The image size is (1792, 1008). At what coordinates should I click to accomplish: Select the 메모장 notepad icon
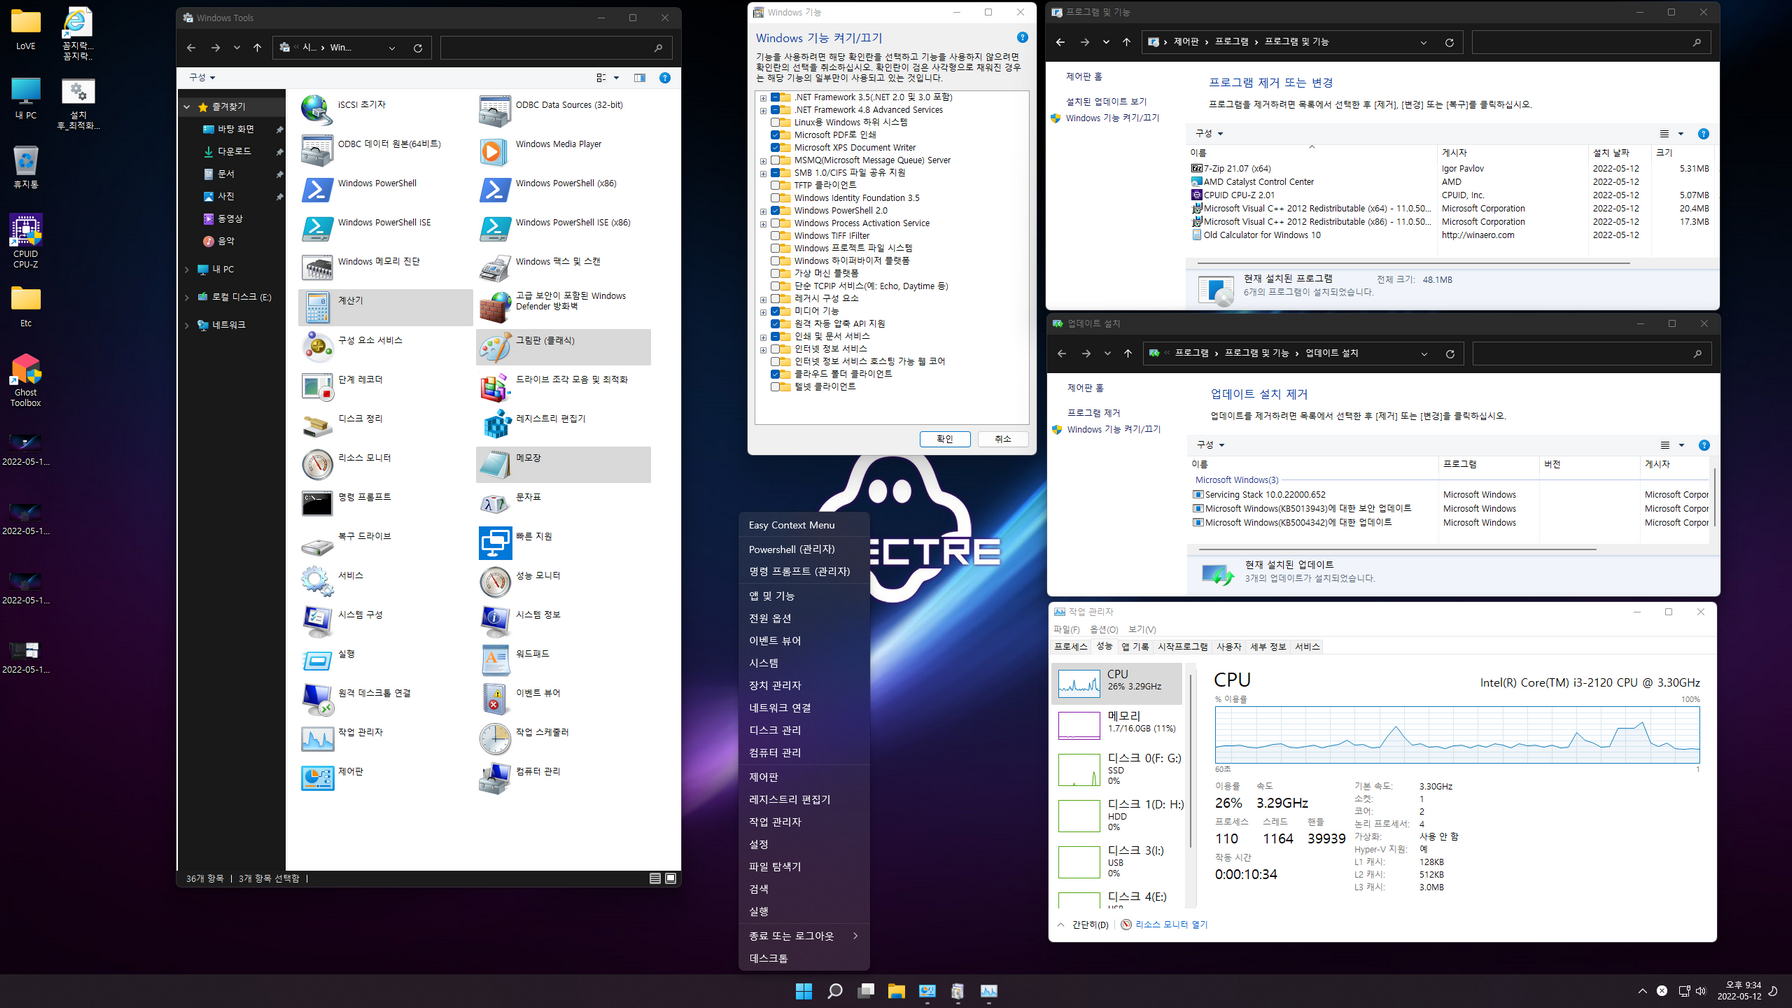(494, 463)
